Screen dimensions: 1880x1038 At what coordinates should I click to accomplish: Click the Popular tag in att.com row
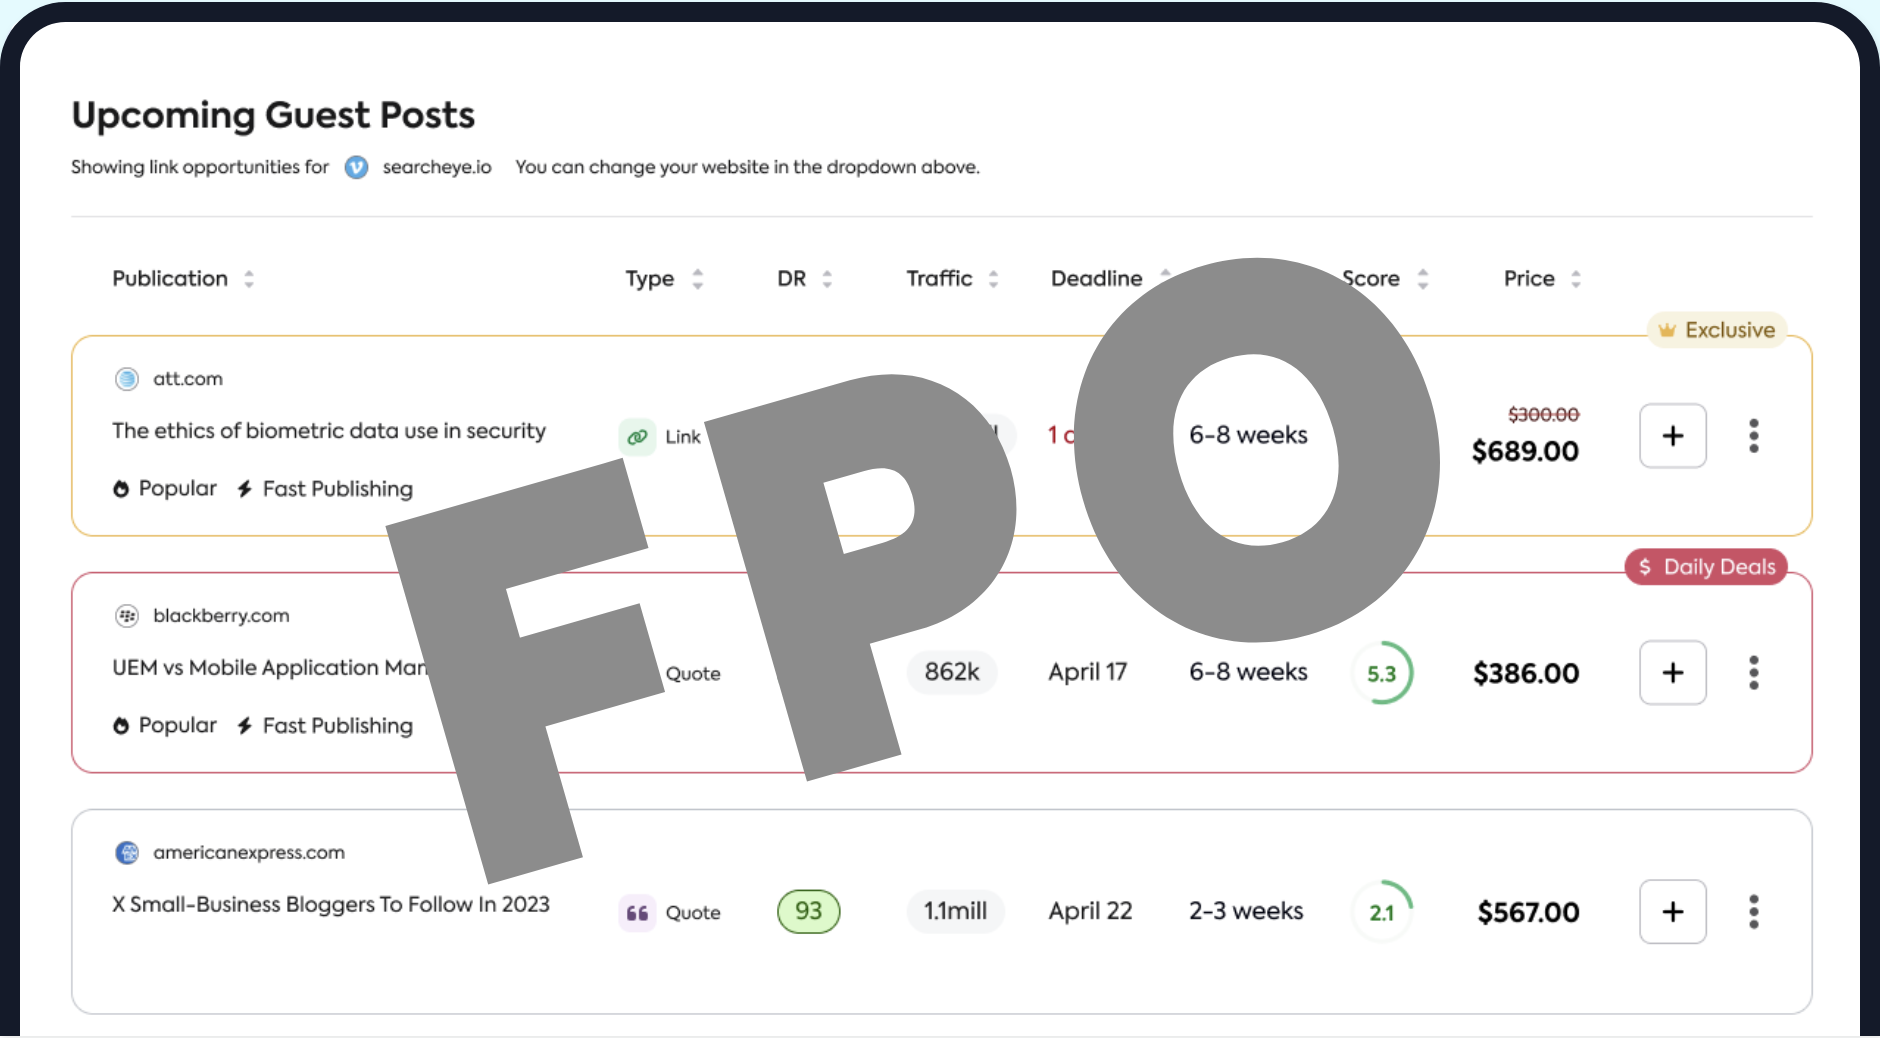[178, 489]
